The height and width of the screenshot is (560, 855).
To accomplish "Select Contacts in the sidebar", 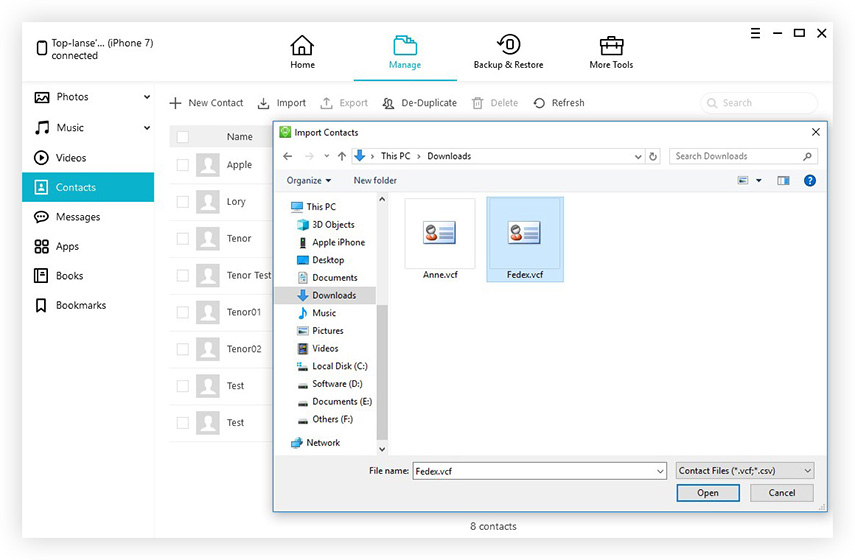I will pyautogui.click(x=88, y=187).
